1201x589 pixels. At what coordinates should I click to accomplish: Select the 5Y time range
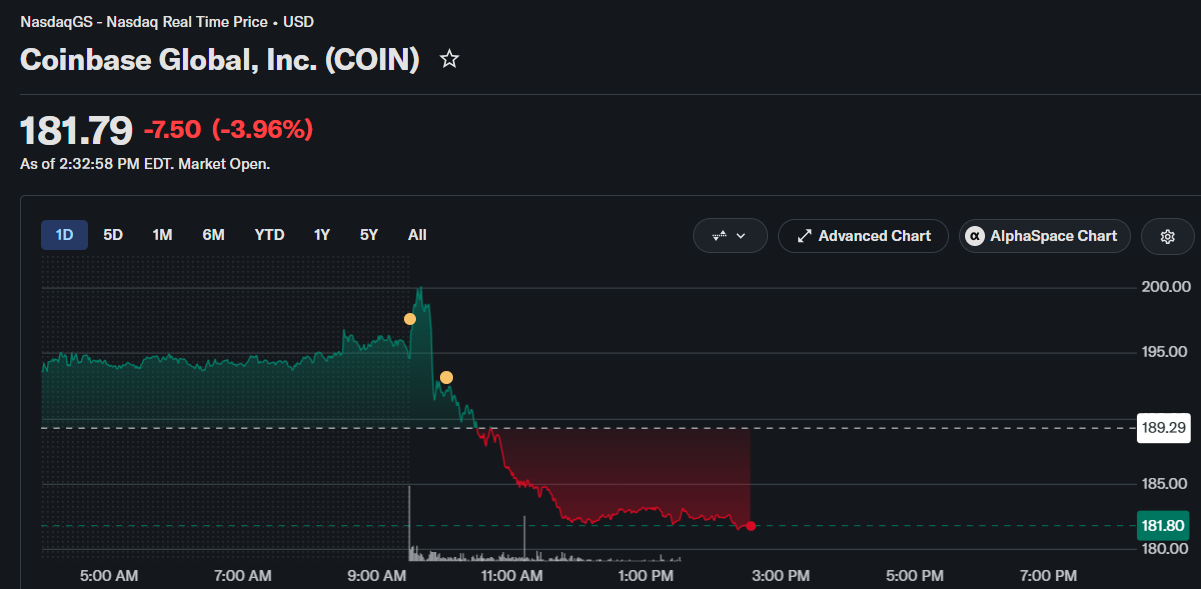[x=369, y=235]
